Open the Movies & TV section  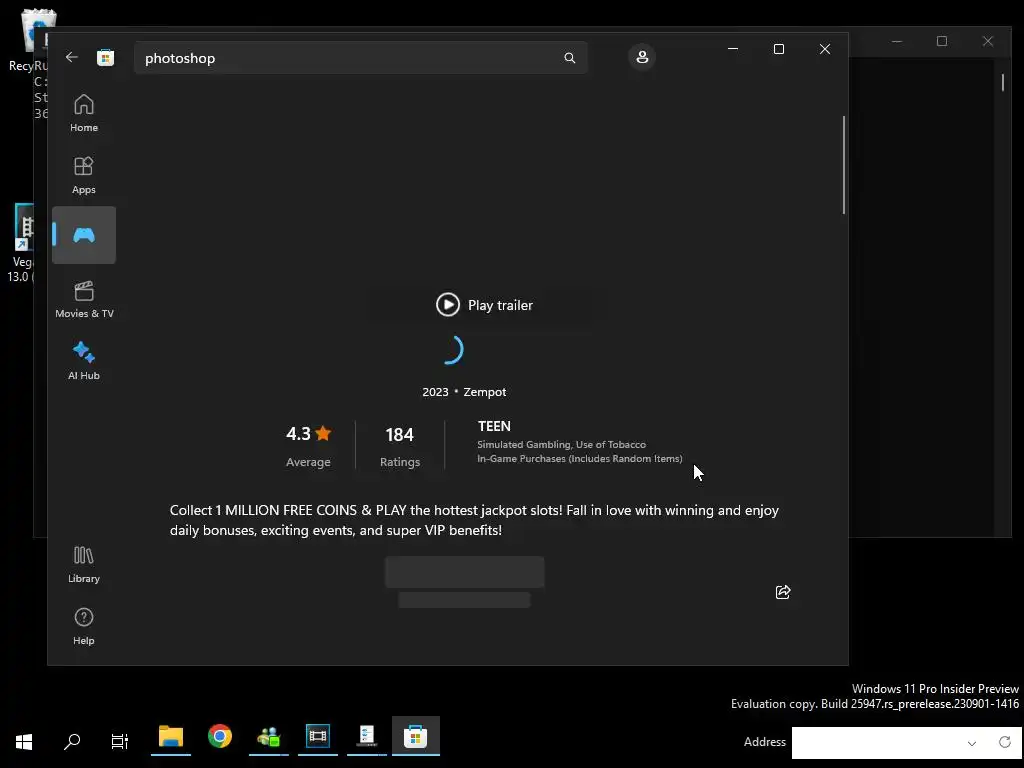(x=84, y=299)
